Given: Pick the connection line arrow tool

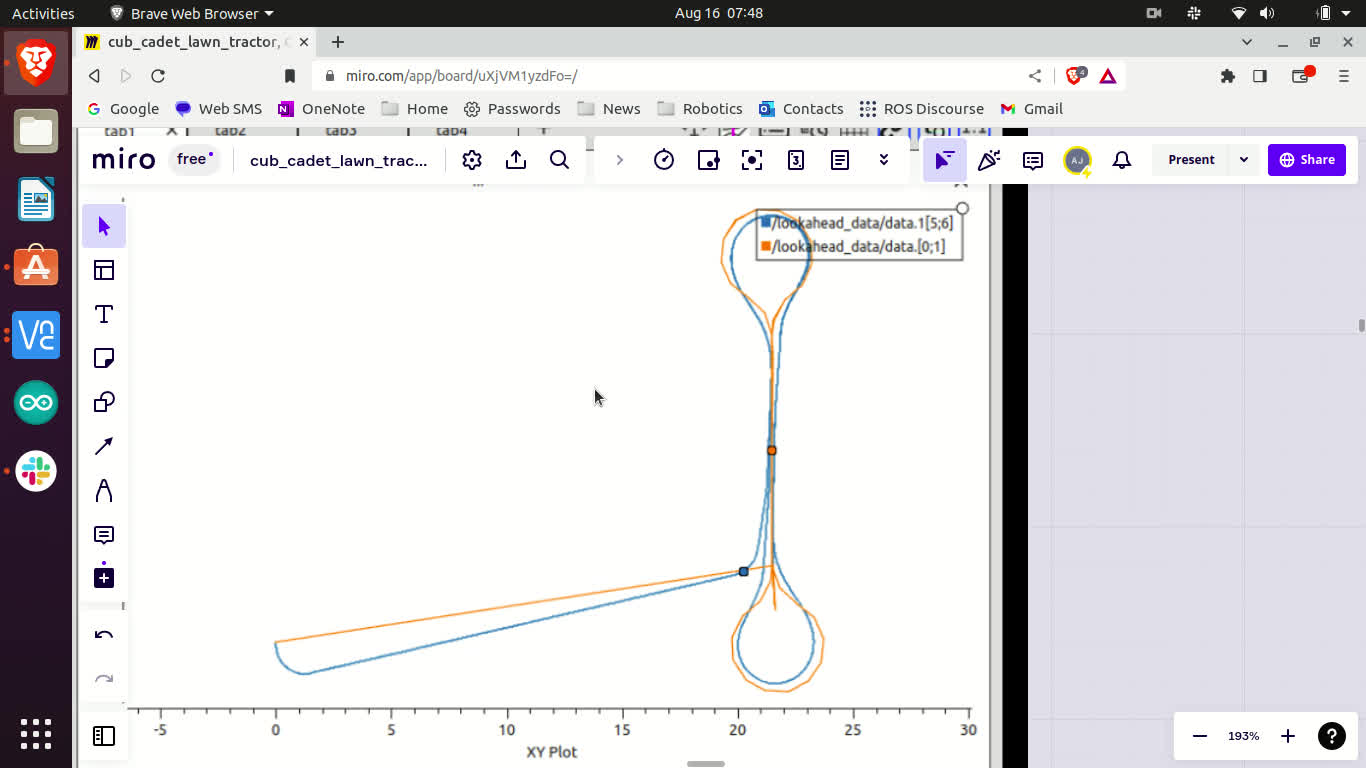Looking at the screenshot, I should (104, 446).
